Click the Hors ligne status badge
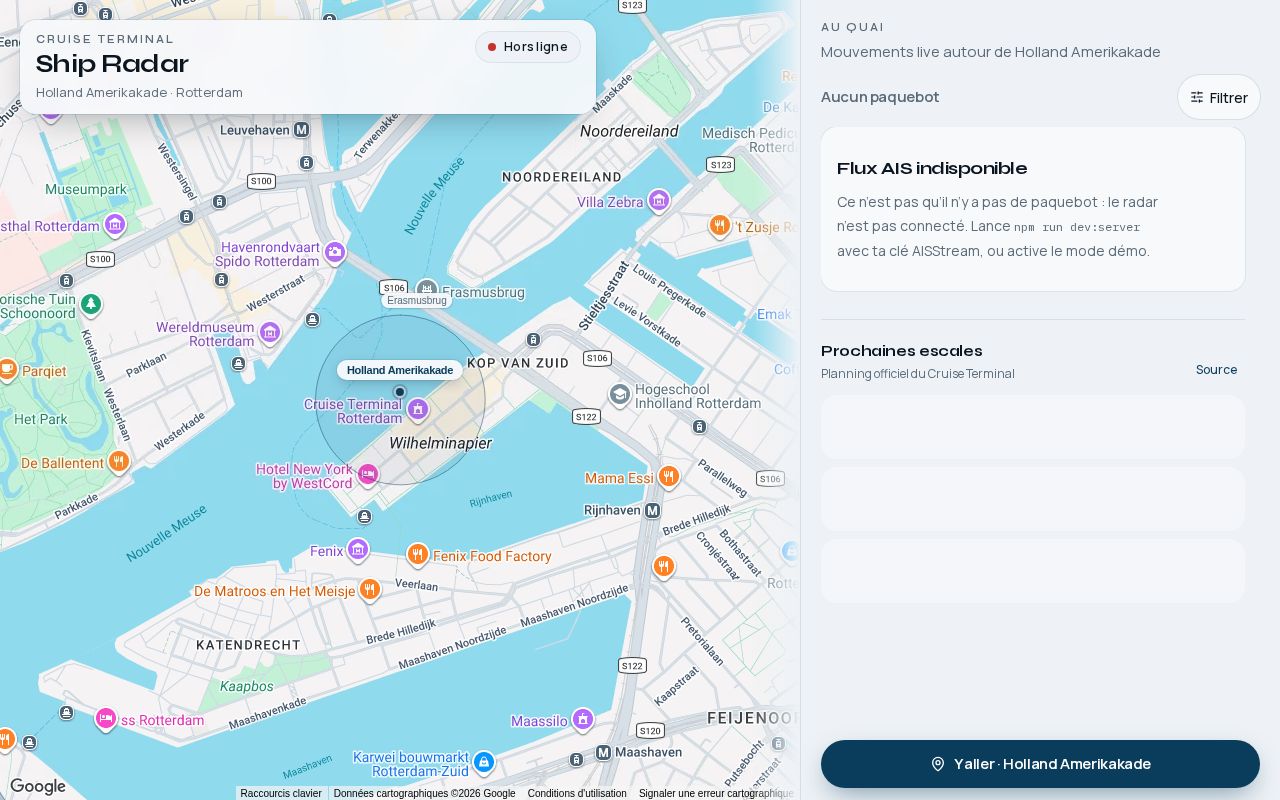The width and height of the screenshot is (1280, 800). [528, 47]
